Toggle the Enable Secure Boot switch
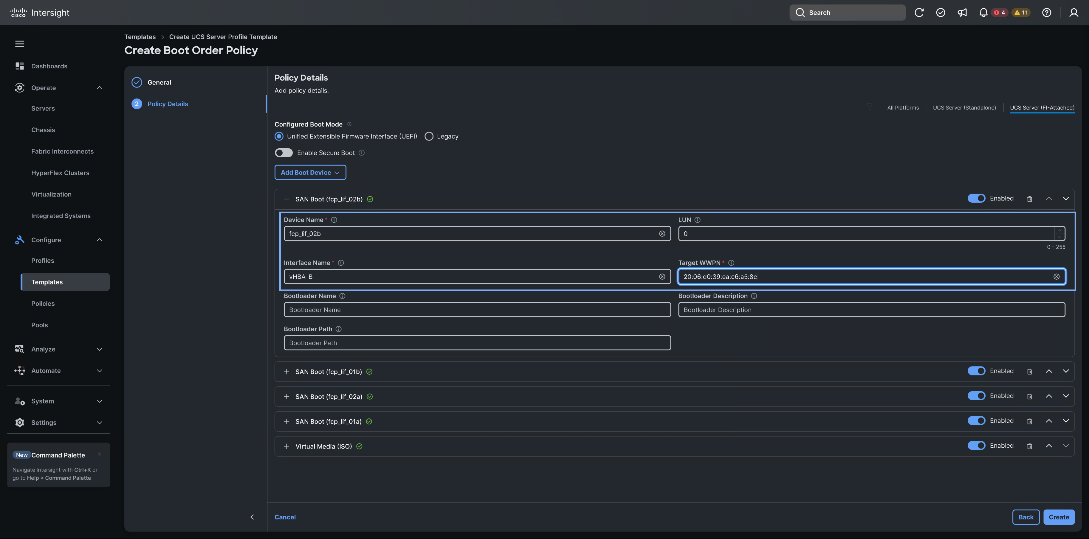The width and height of the screenshot is (1089, 539). (x=283, y=153)
